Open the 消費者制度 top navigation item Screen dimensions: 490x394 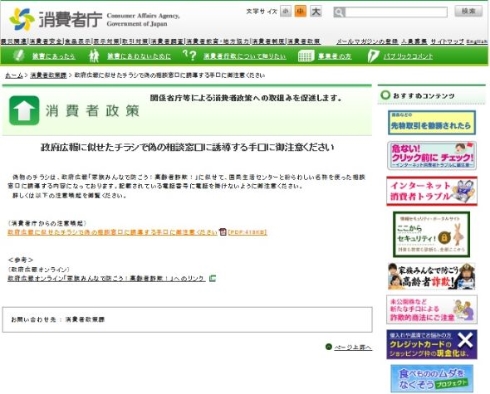(x=268, y=41)
